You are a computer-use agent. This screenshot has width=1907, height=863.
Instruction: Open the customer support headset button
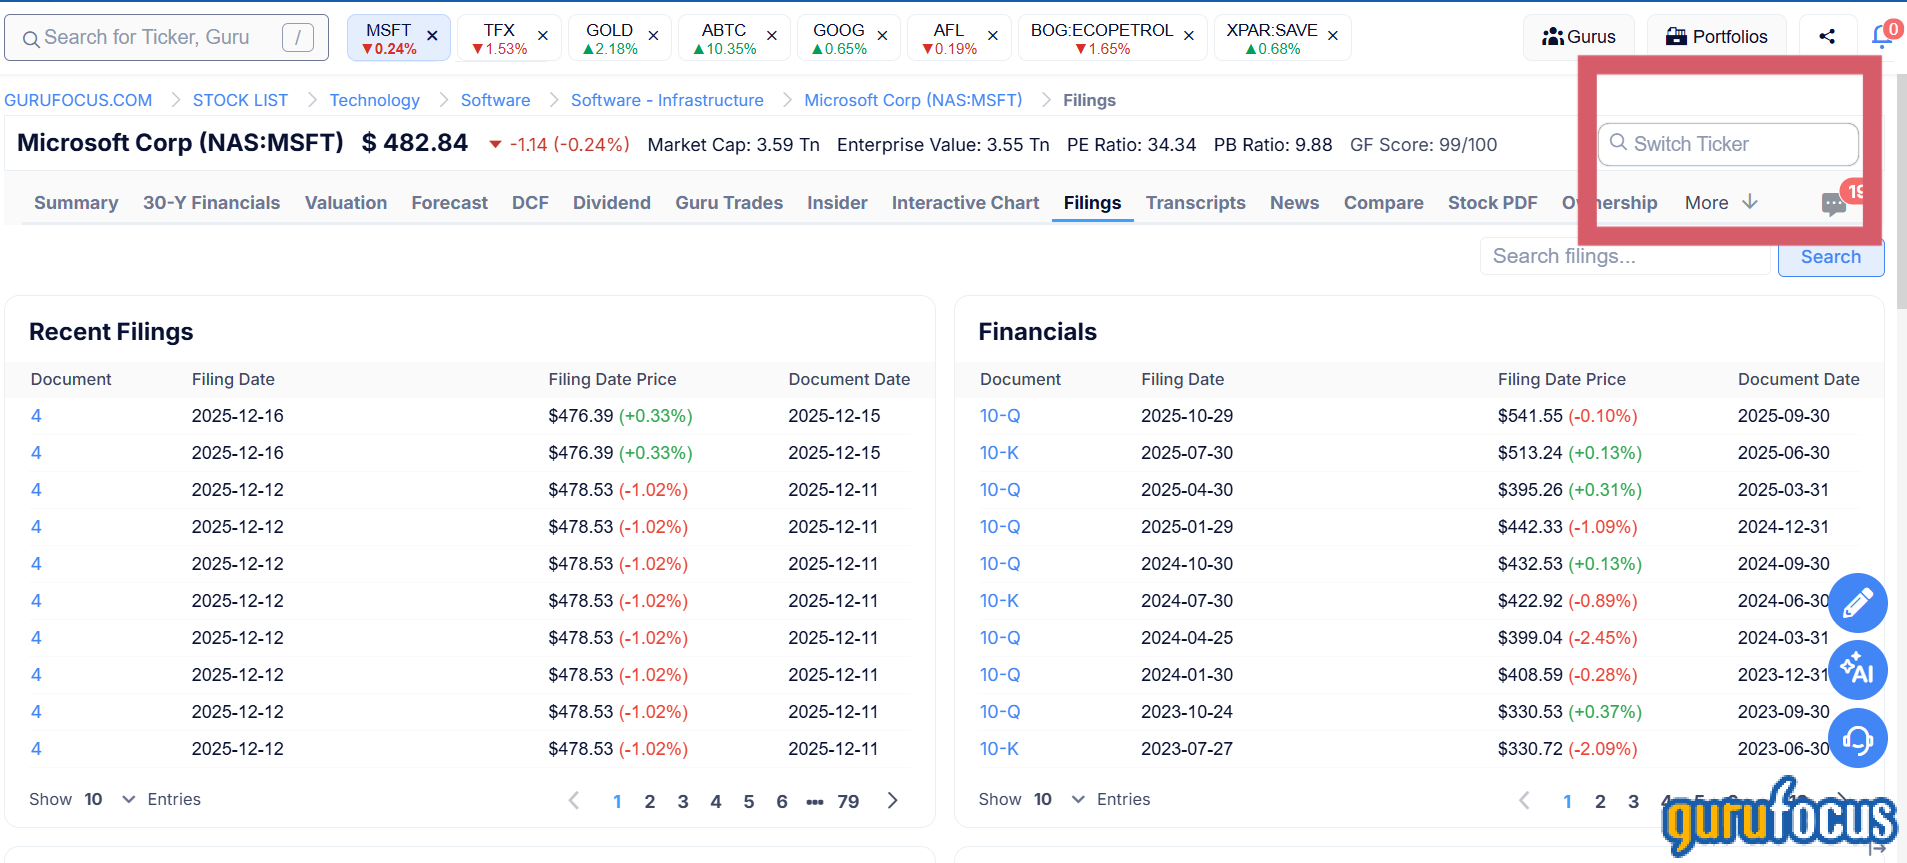(1858, 739)
